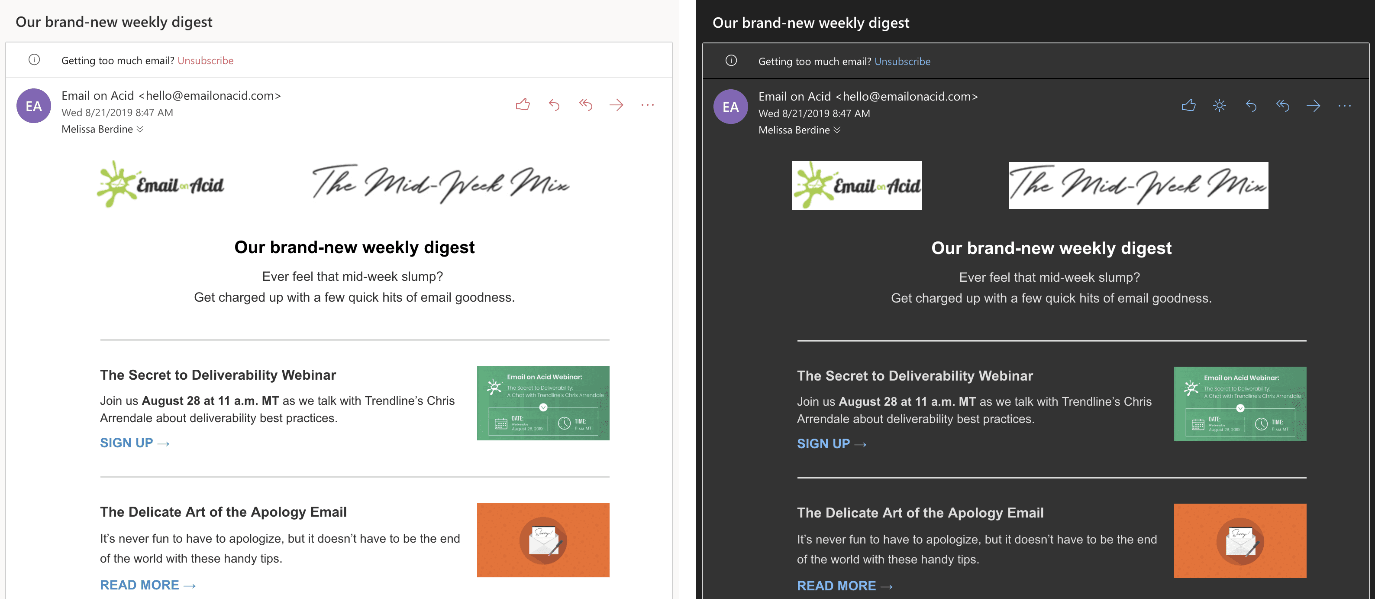Open the green webinar promo image
The image size is (1375, 599).
[543, 403]
